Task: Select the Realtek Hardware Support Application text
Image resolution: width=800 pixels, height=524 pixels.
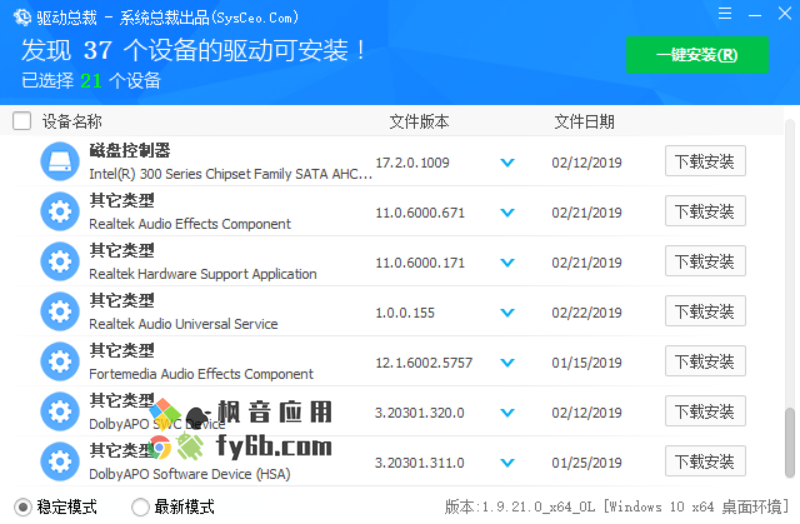Action: coord(203,274)
